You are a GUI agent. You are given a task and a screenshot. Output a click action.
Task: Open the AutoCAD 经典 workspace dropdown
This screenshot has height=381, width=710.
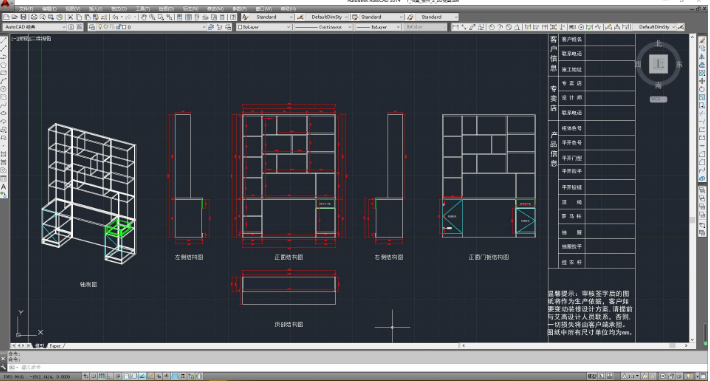(35, 27)
